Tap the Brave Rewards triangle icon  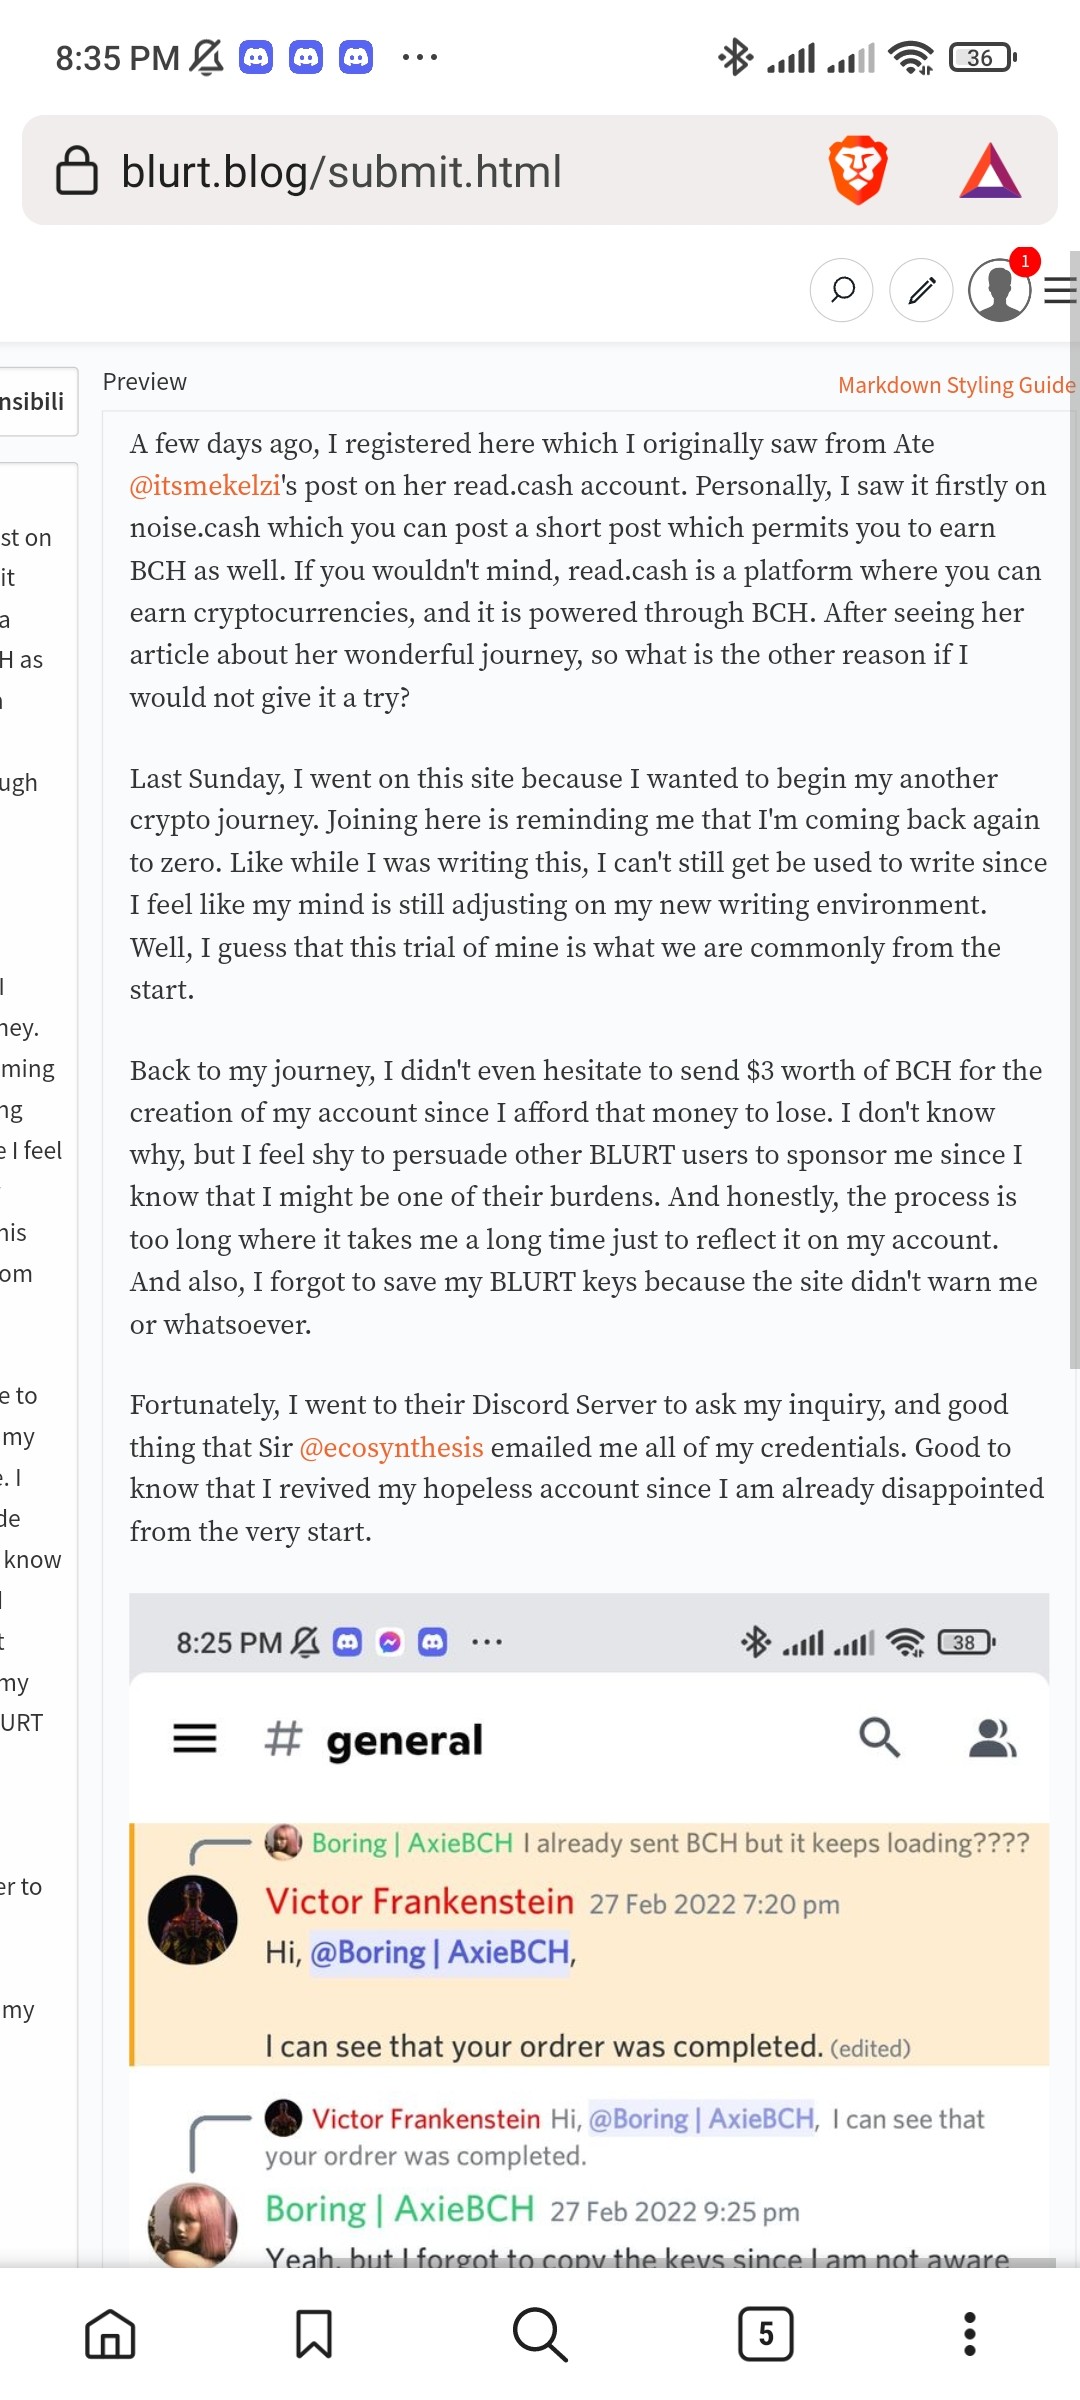(x=990, y=170)
